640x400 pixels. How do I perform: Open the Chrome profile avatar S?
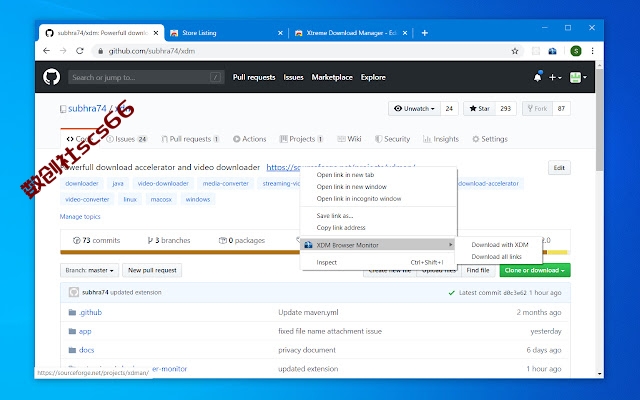tap(576, 51)
